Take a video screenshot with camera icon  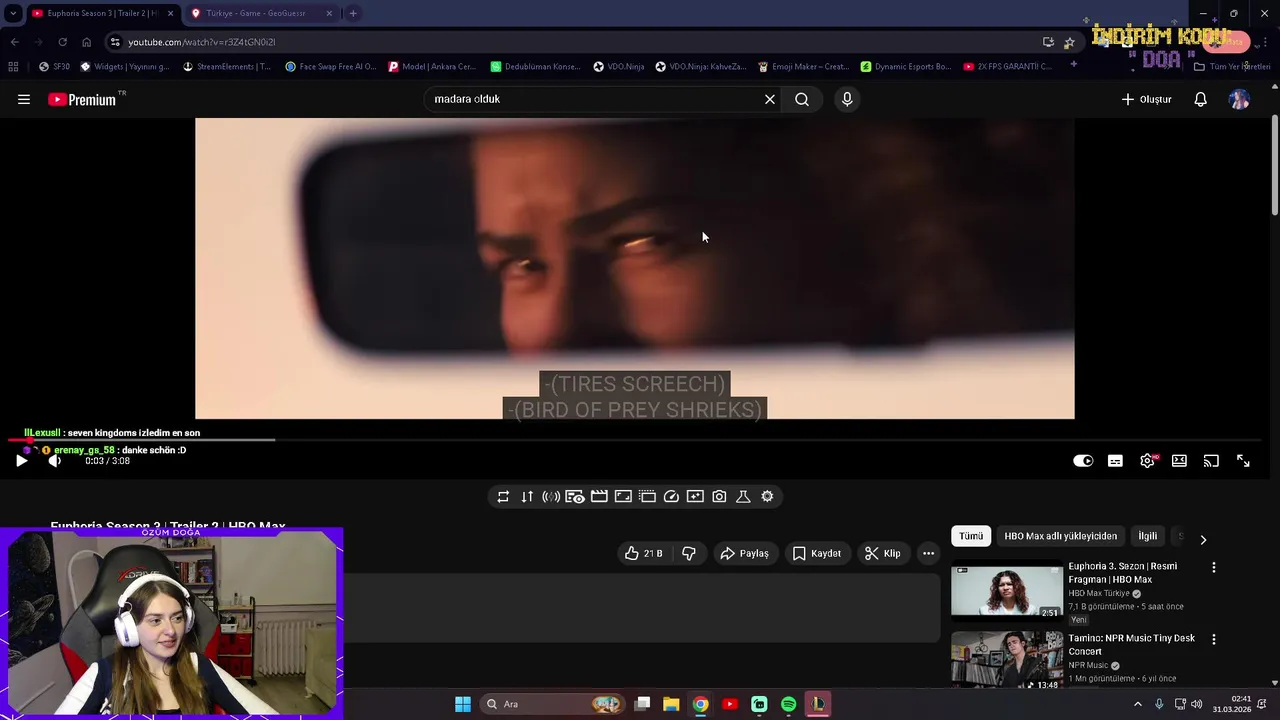tap(719, 496)
